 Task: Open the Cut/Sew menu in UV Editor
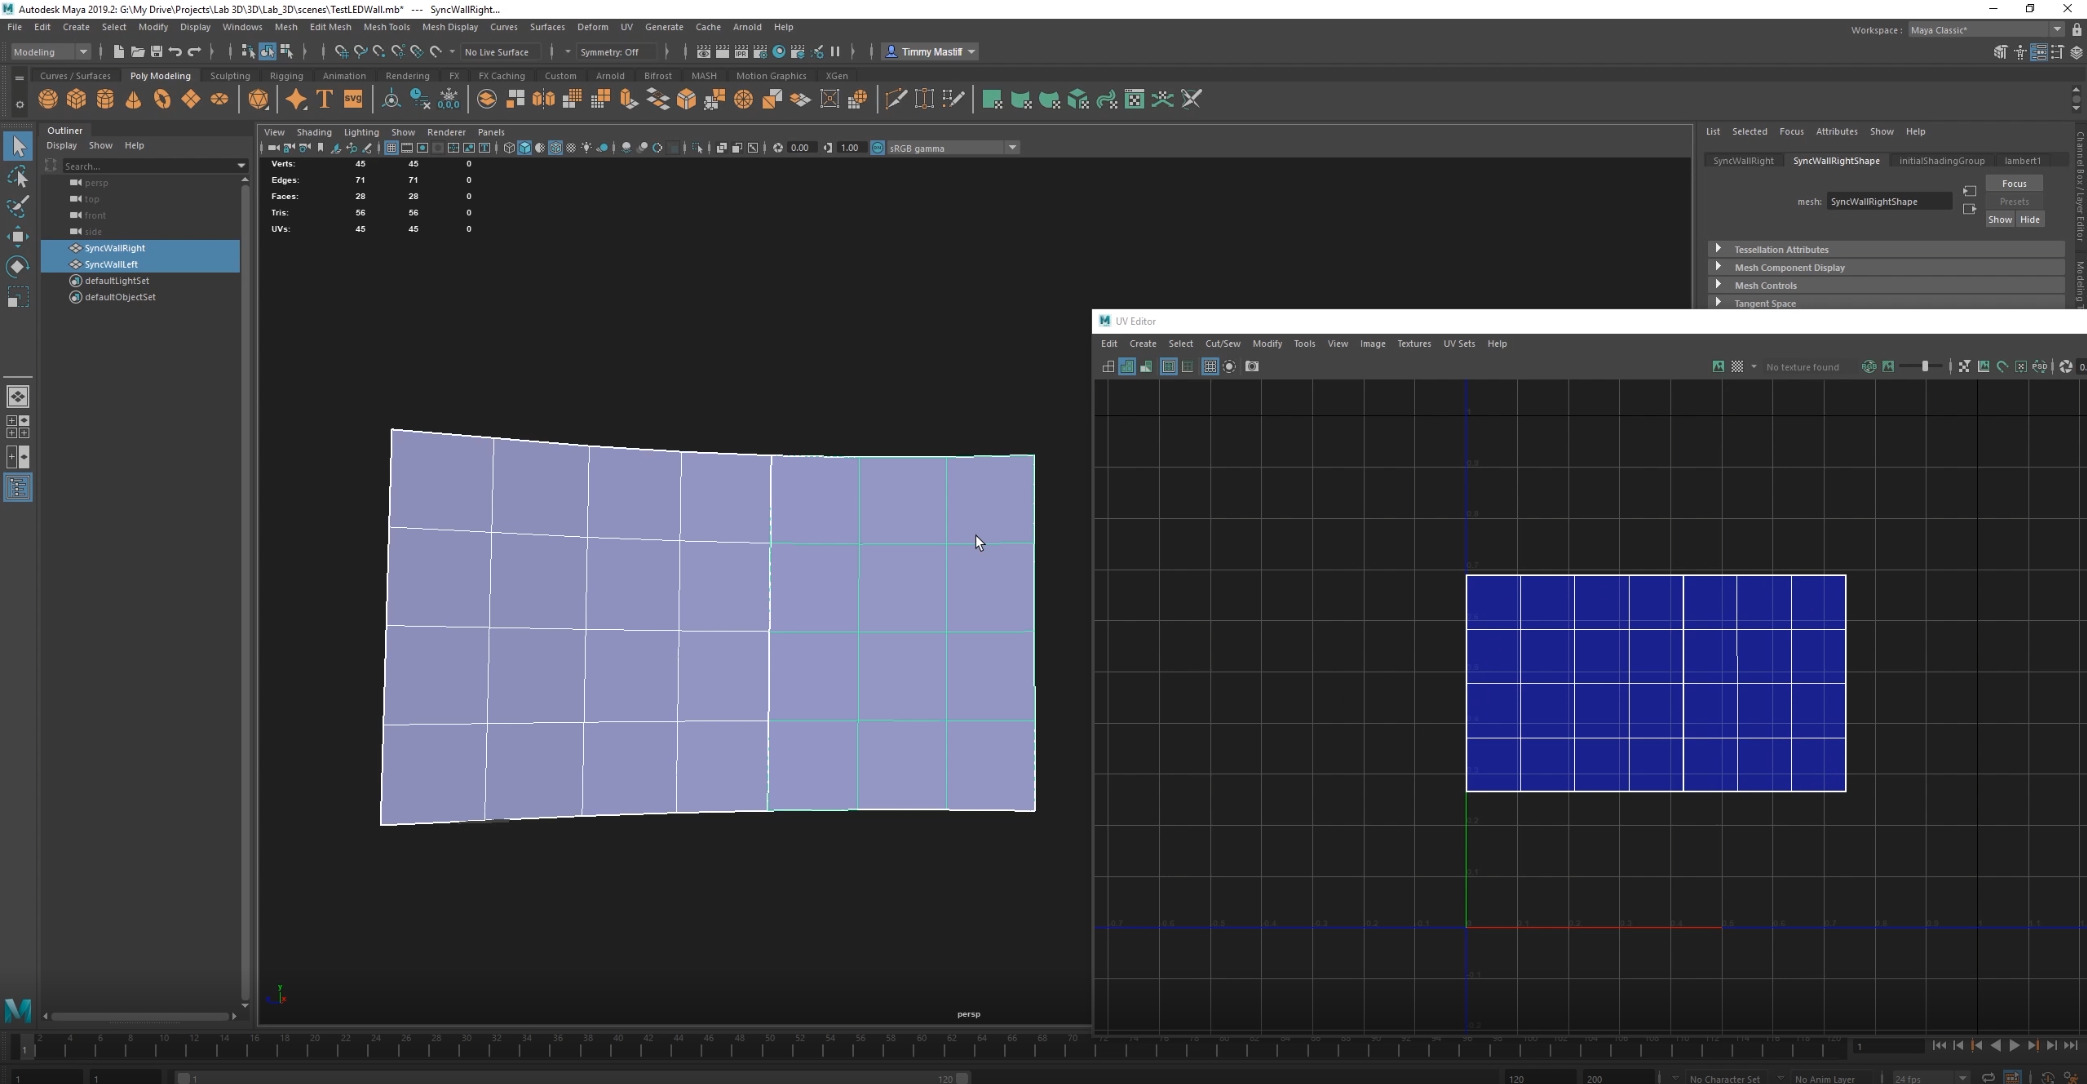[1222, 343]
